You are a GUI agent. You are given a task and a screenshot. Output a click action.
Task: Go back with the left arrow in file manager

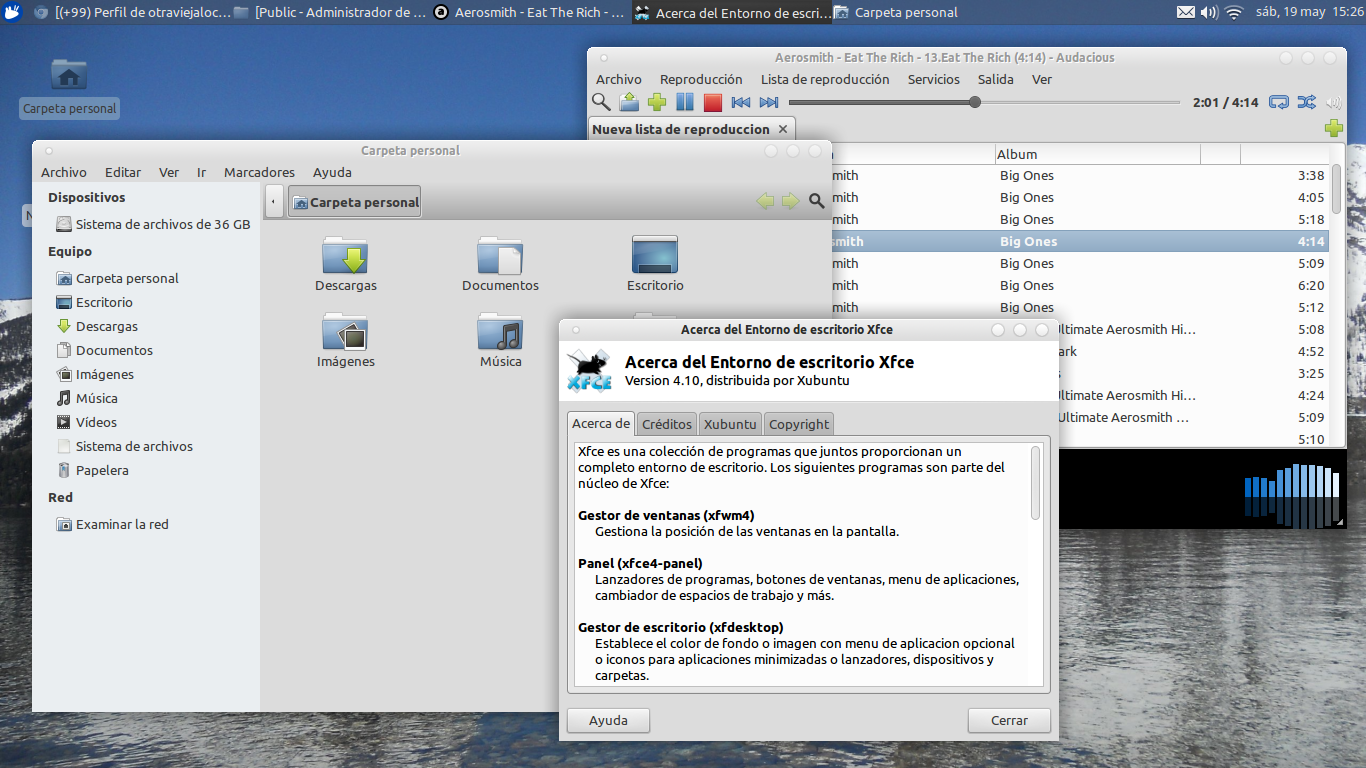coord(765,201)
